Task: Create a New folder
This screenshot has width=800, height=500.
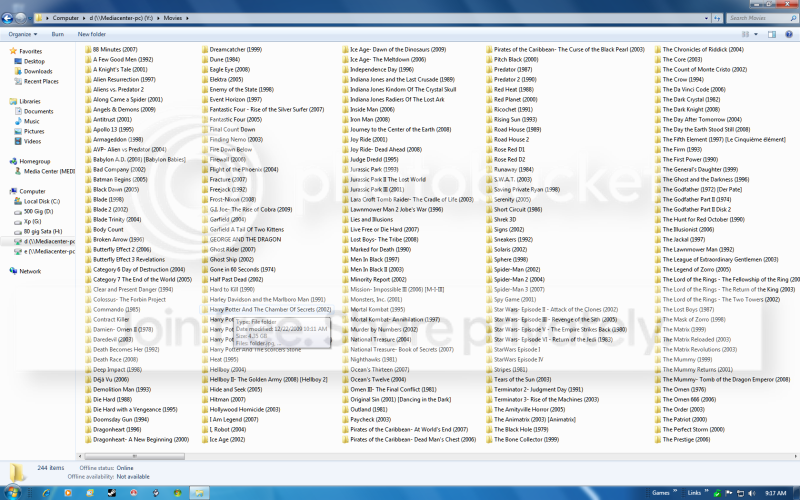Action: pos(92,34)
